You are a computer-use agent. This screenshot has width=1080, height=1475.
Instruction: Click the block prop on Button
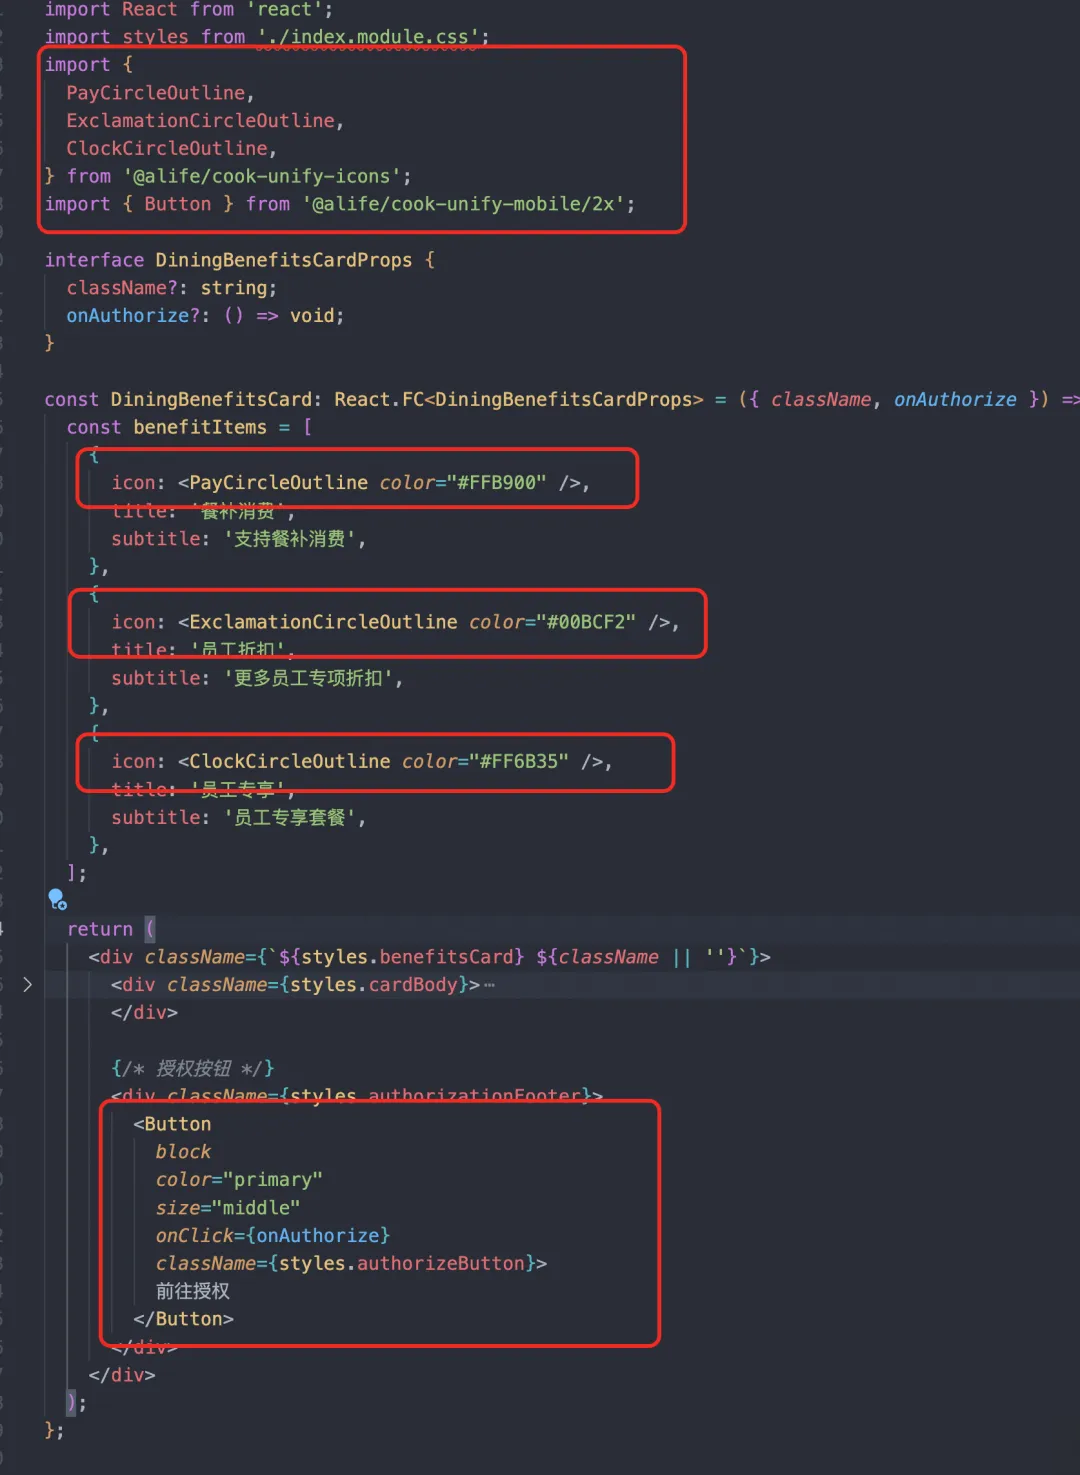pos(183,1151)
